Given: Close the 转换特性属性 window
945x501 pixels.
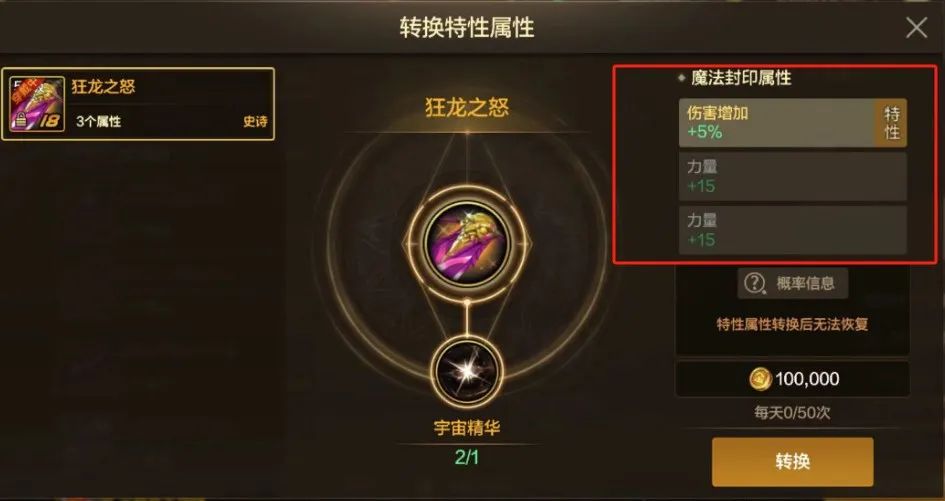Looking at the screenshot, I should [x=916, y=28].
